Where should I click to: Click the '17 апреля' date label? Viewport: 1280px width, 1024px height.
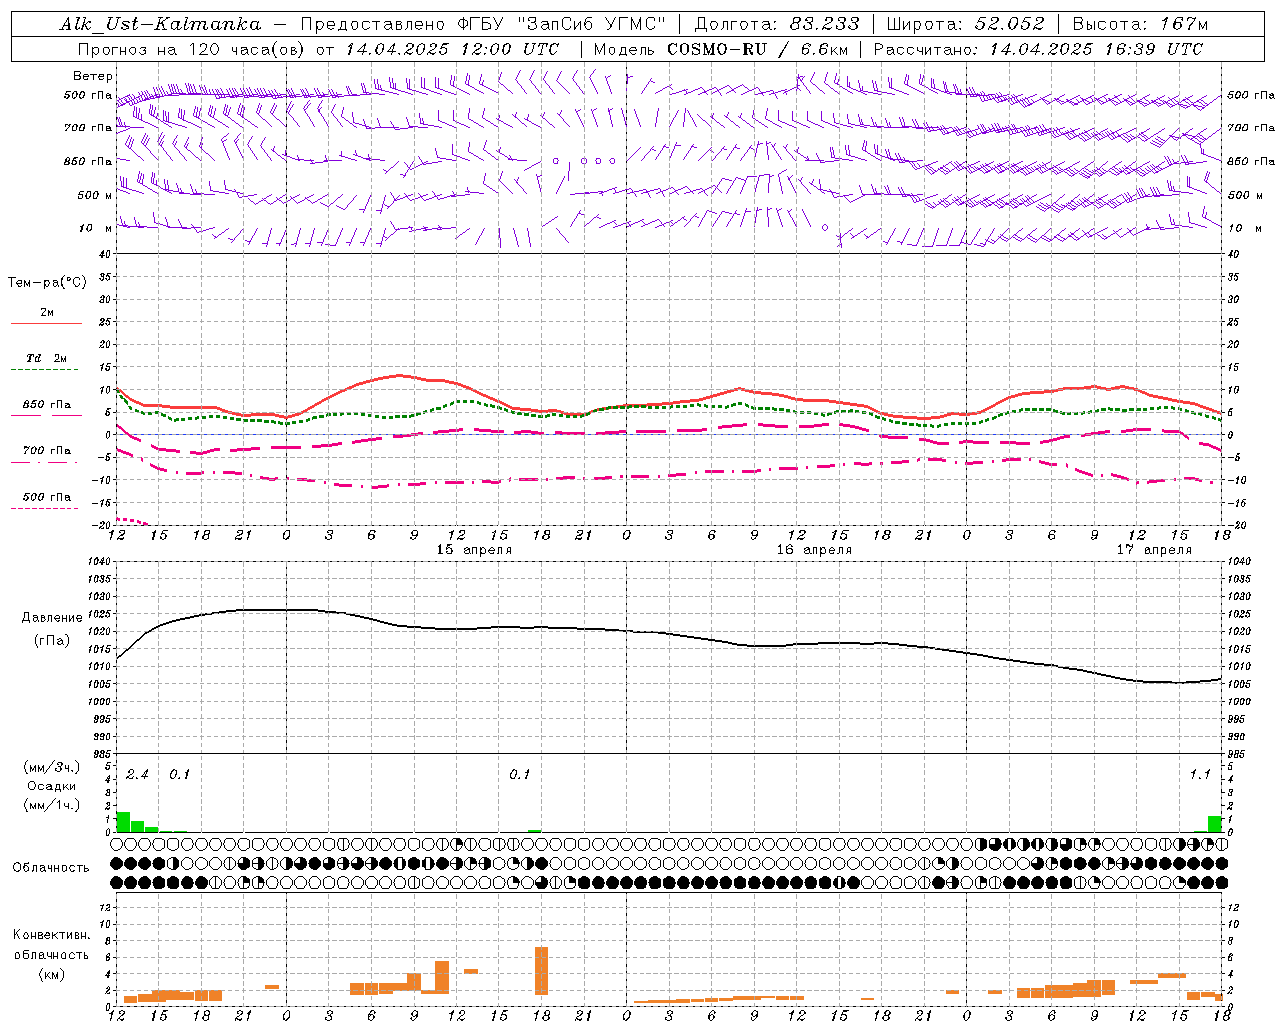1154,550
